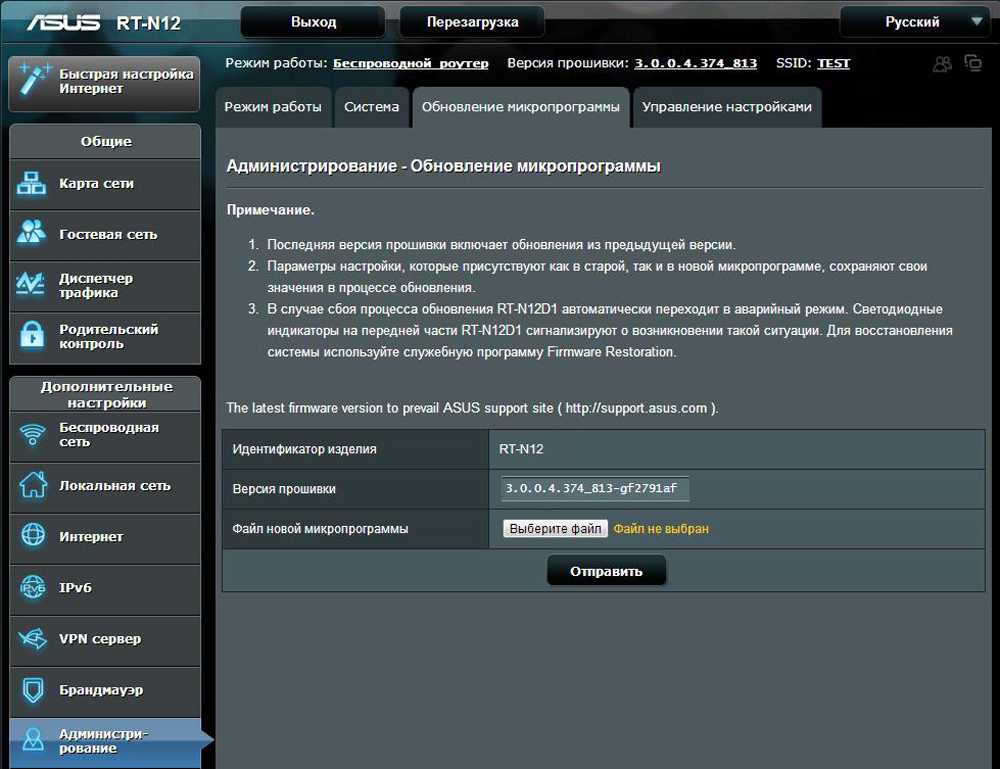
Task: Click the Parental Control lock icon
Action: [x=32, y=335]
